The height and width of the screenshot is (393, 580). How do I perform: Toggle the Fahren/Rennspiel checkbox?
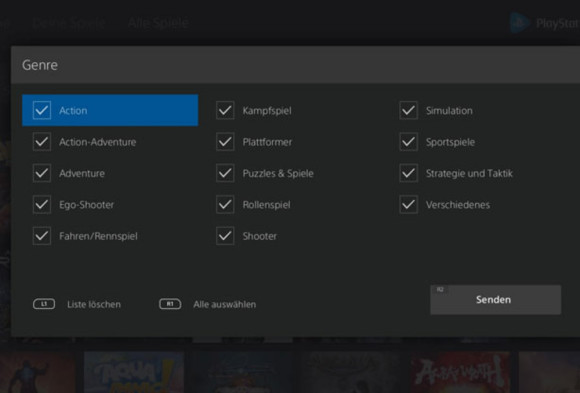(42, 236)
